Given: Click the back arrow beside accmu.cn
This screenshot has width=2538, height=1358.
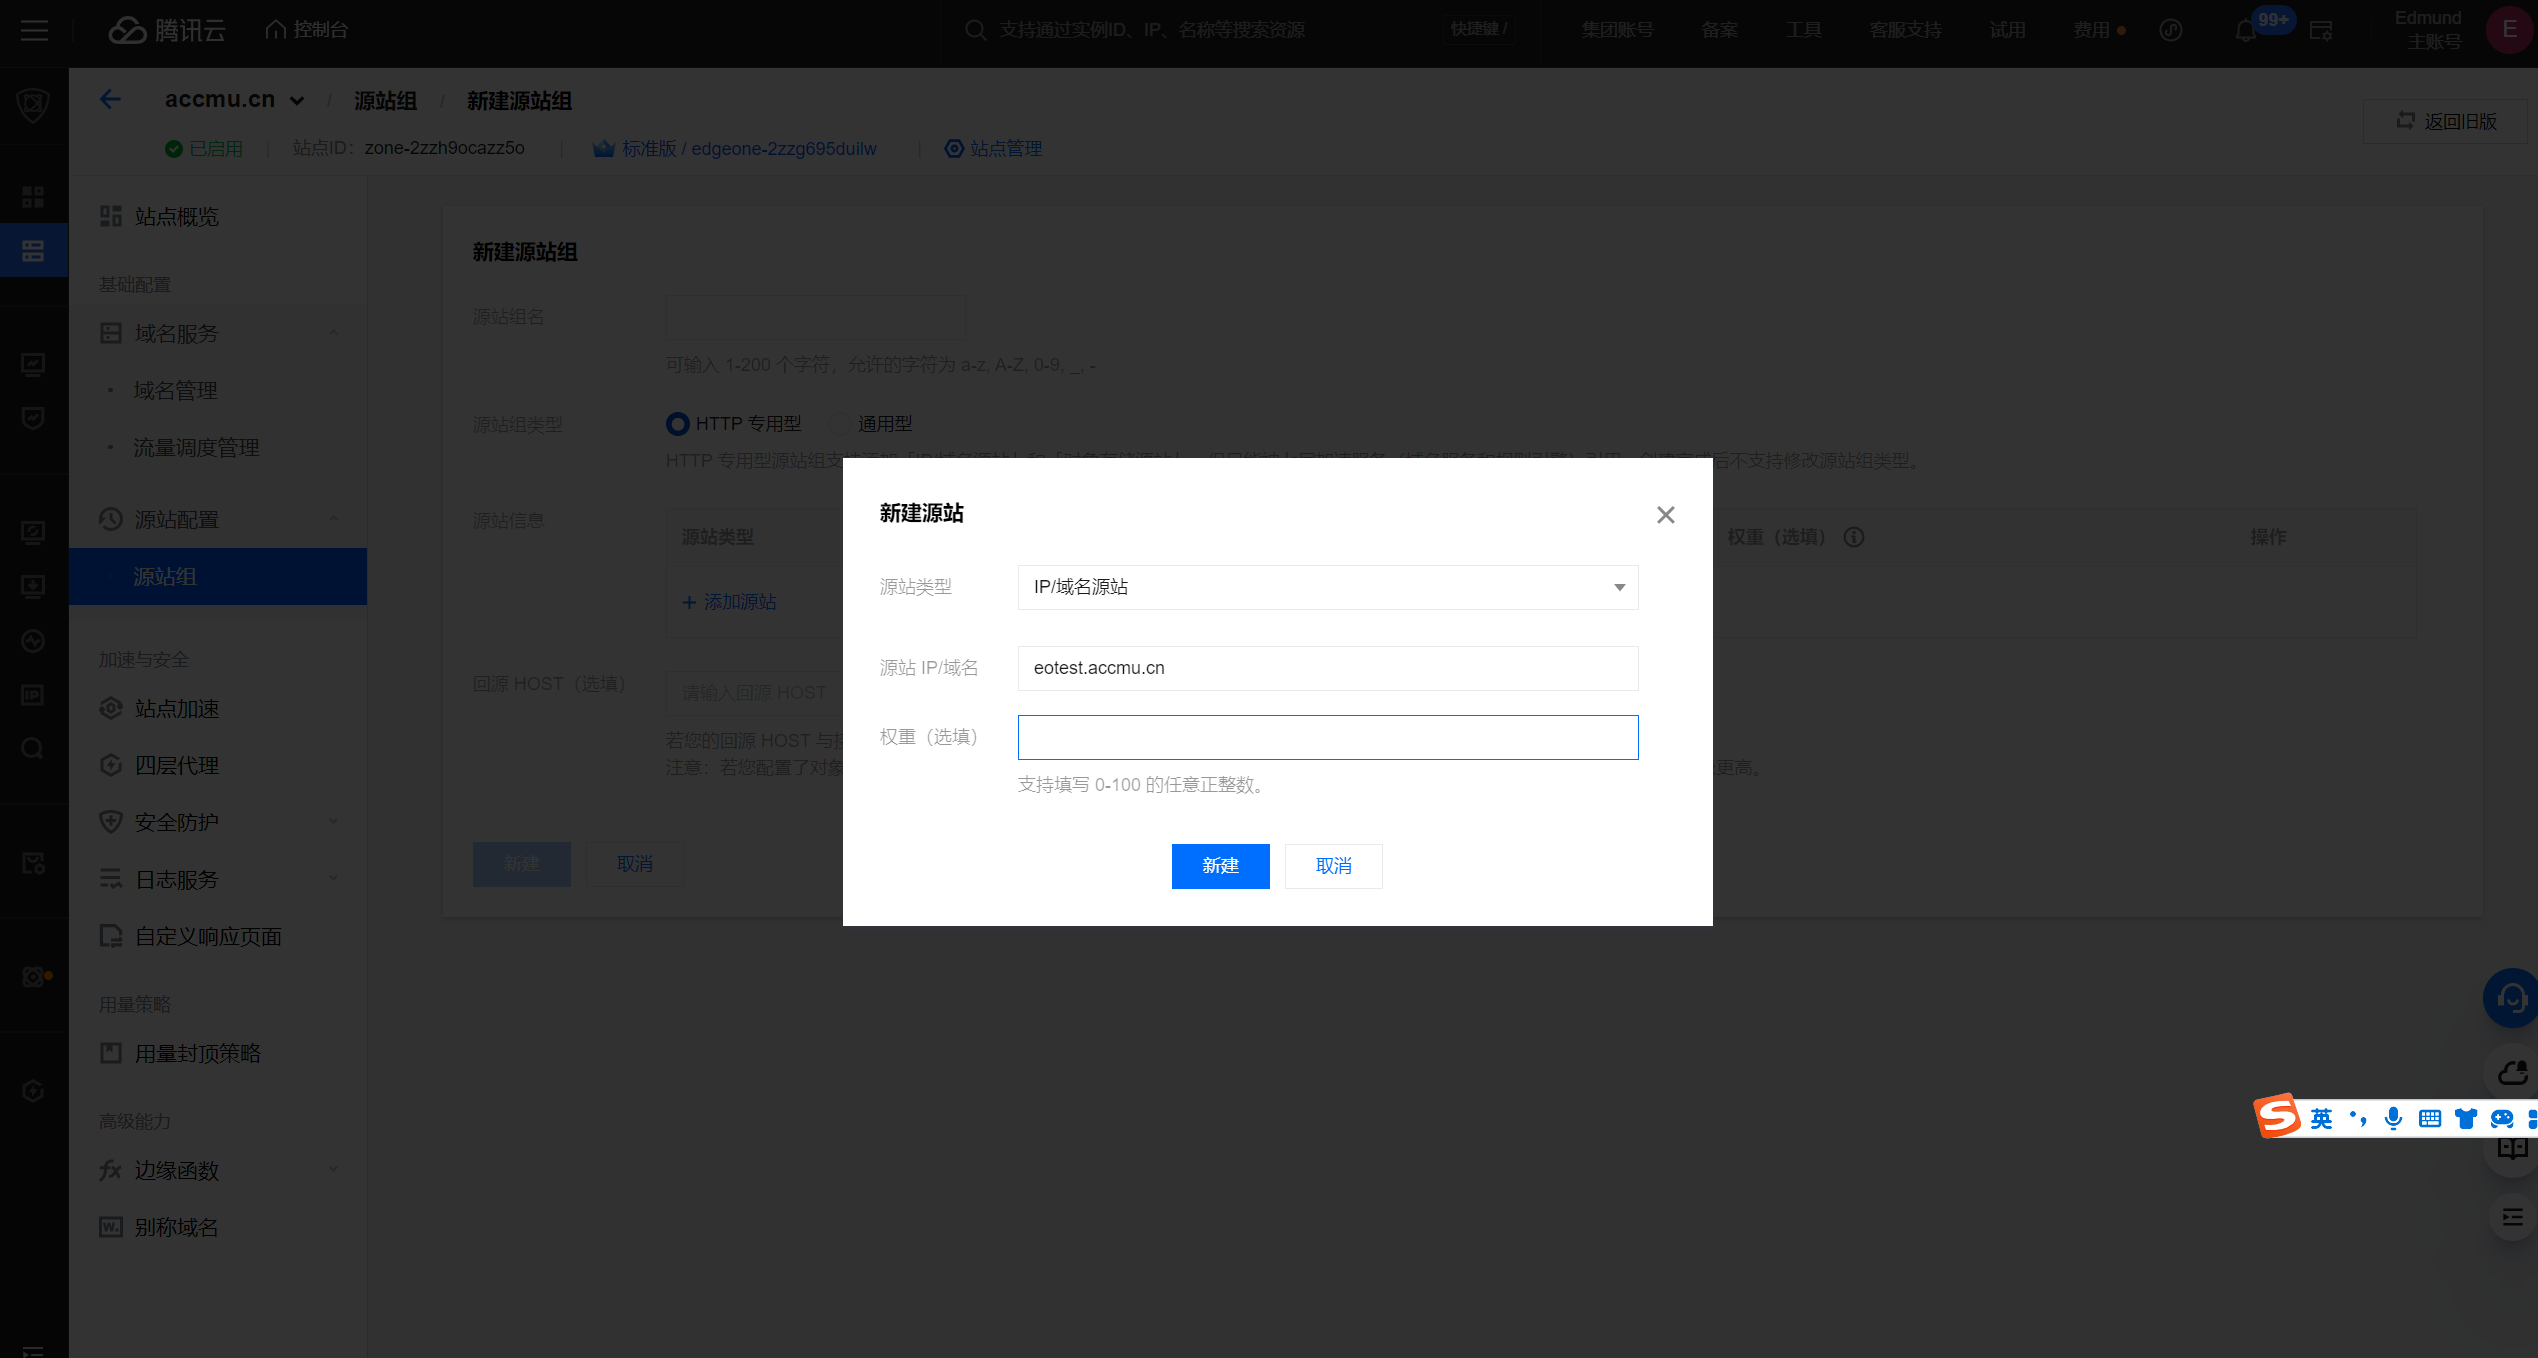Looking at the screenshot, I should [x=111, y=99].
